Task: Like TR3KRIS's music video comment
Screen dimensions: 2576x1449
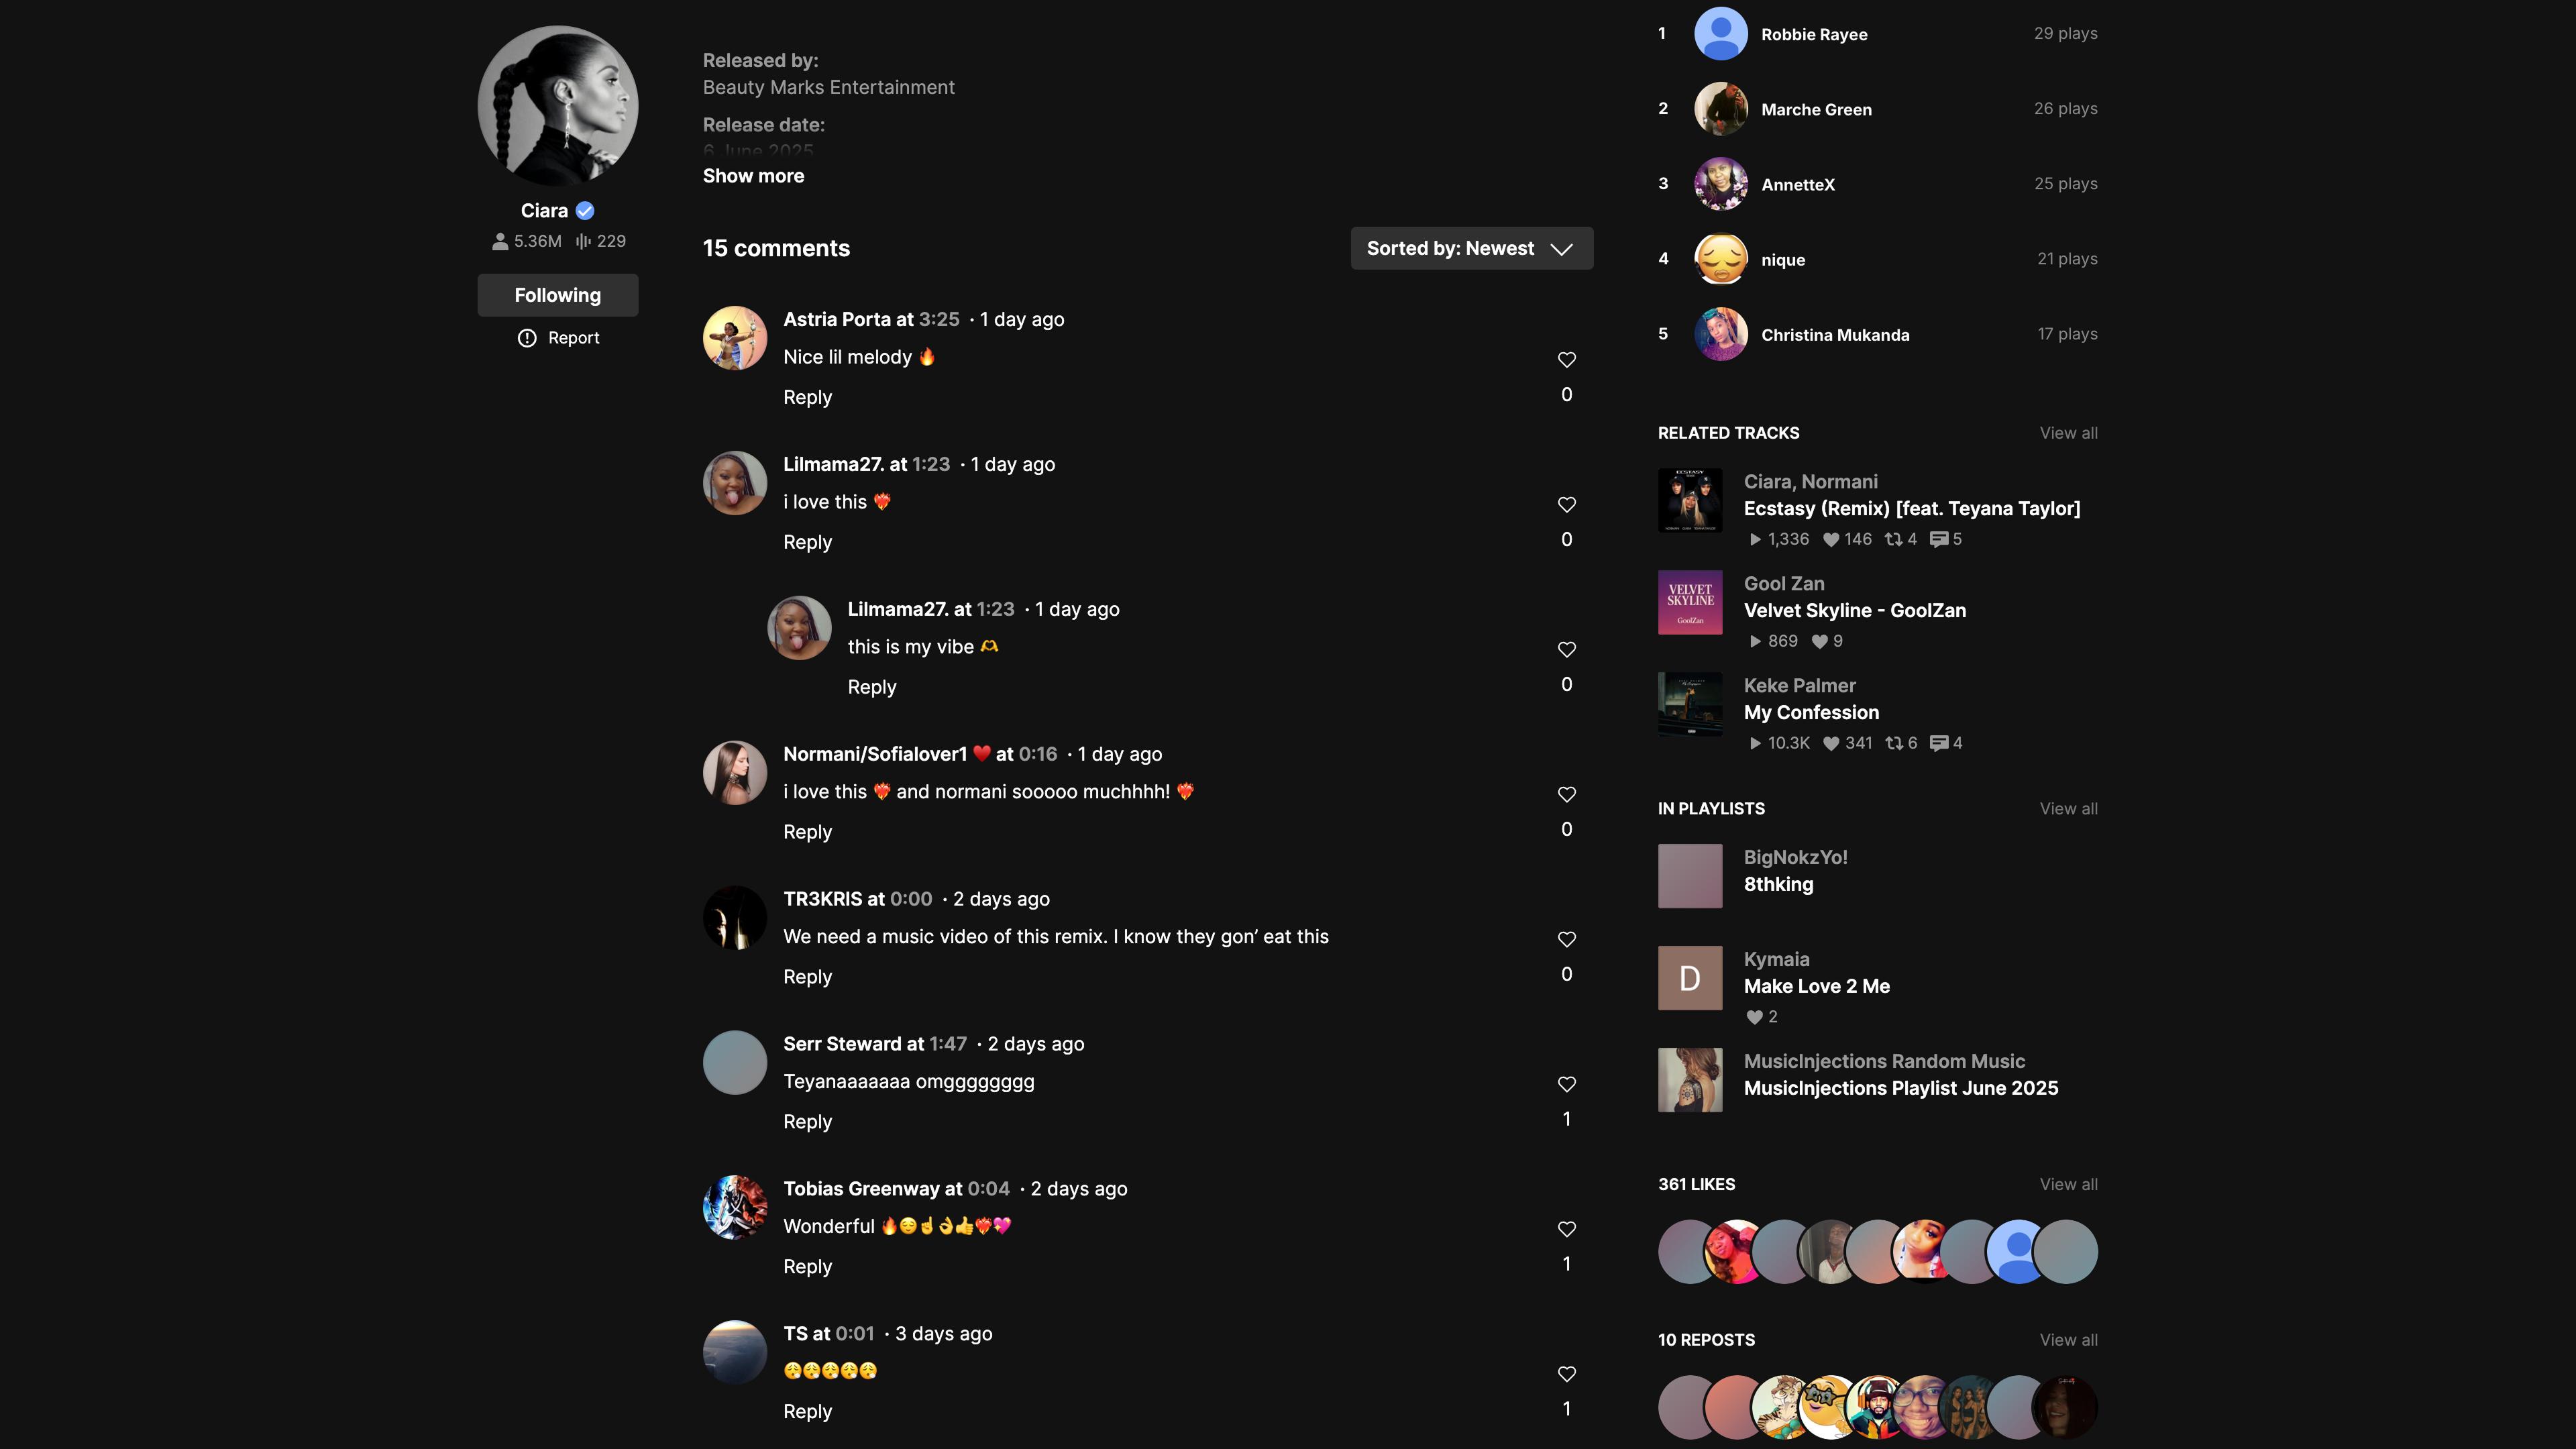Action: (1566, 939)
